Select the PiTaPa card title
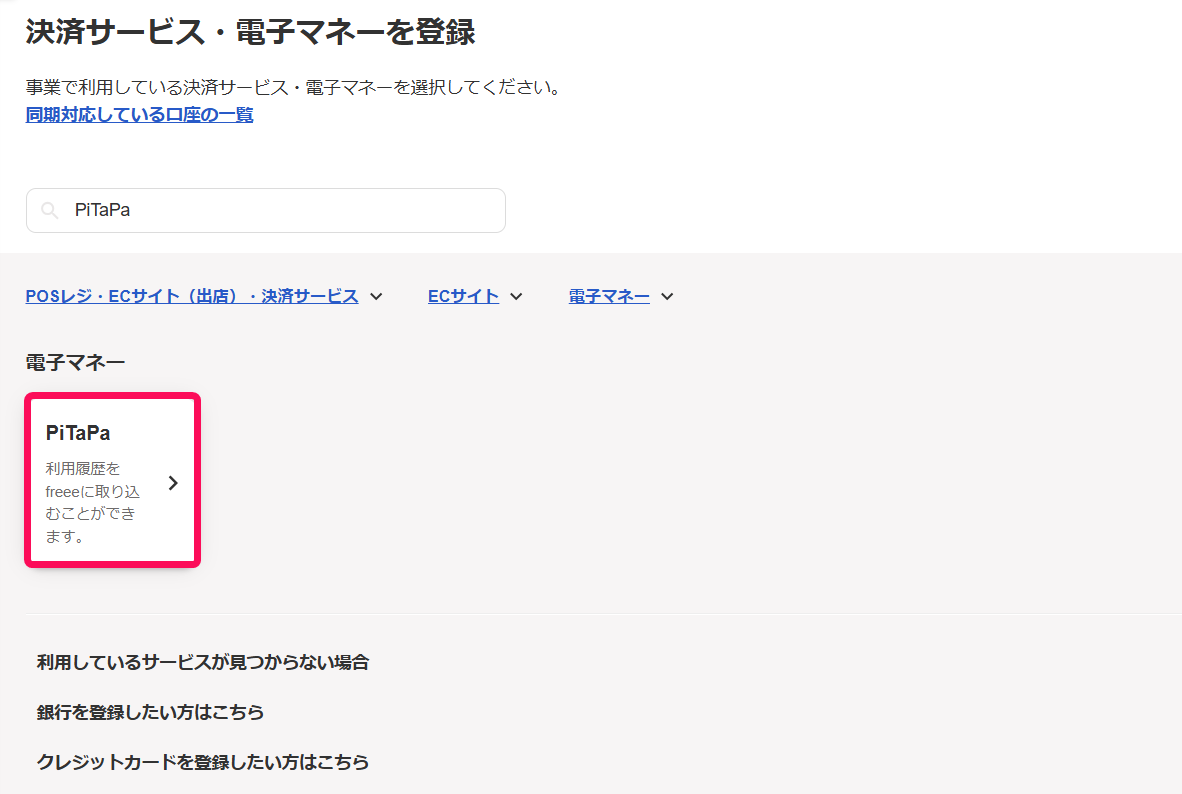 [78, 433]
